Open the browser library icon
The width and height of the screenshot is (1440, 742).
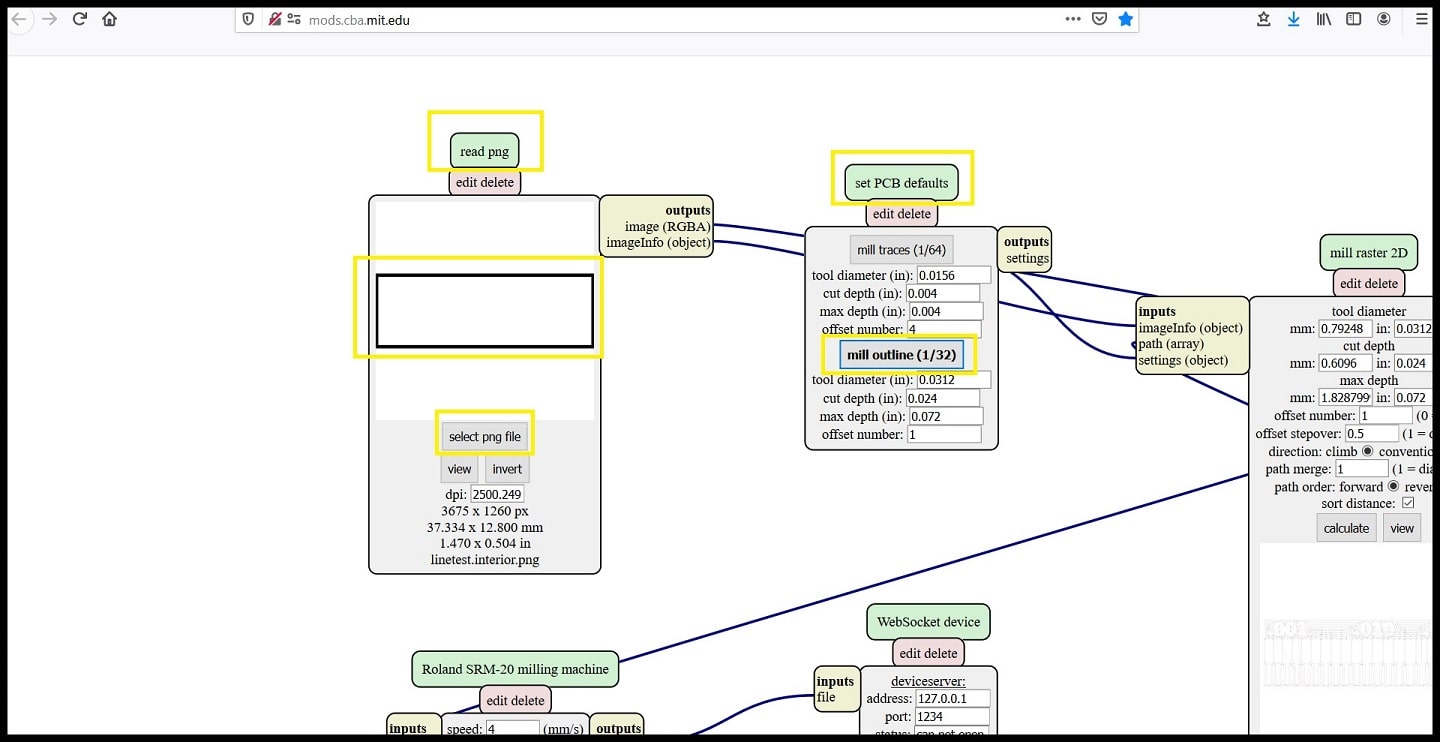click(1323, 19)
